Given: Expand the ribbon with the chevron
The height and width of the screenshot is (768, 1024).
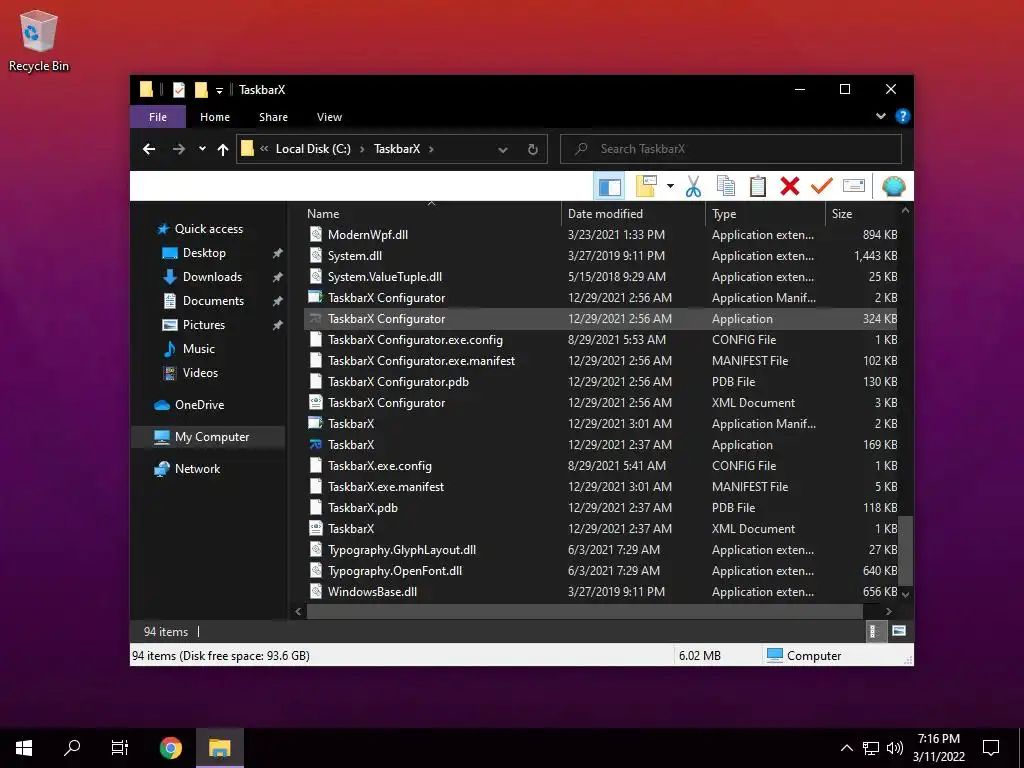Looking at the screenshot, I should (881, 116).
